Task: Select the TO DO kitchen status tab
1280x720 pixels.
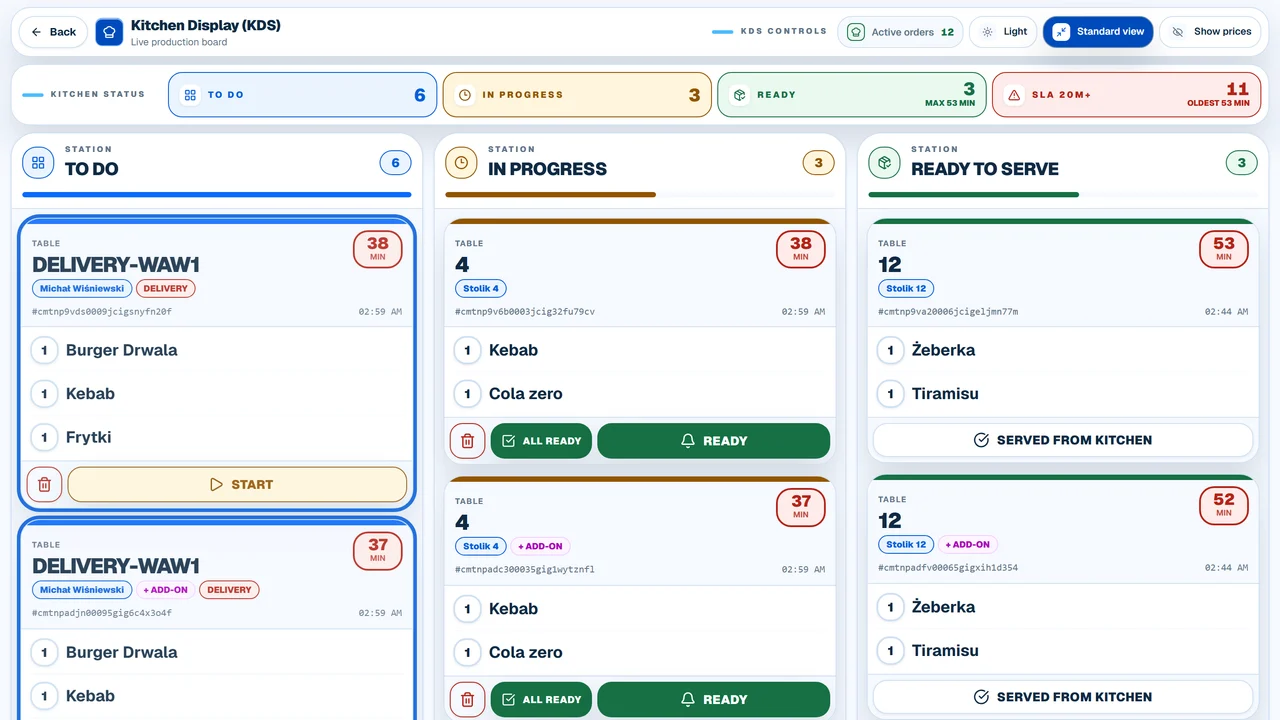Action: pyautogui.click(x=302, y=95)
